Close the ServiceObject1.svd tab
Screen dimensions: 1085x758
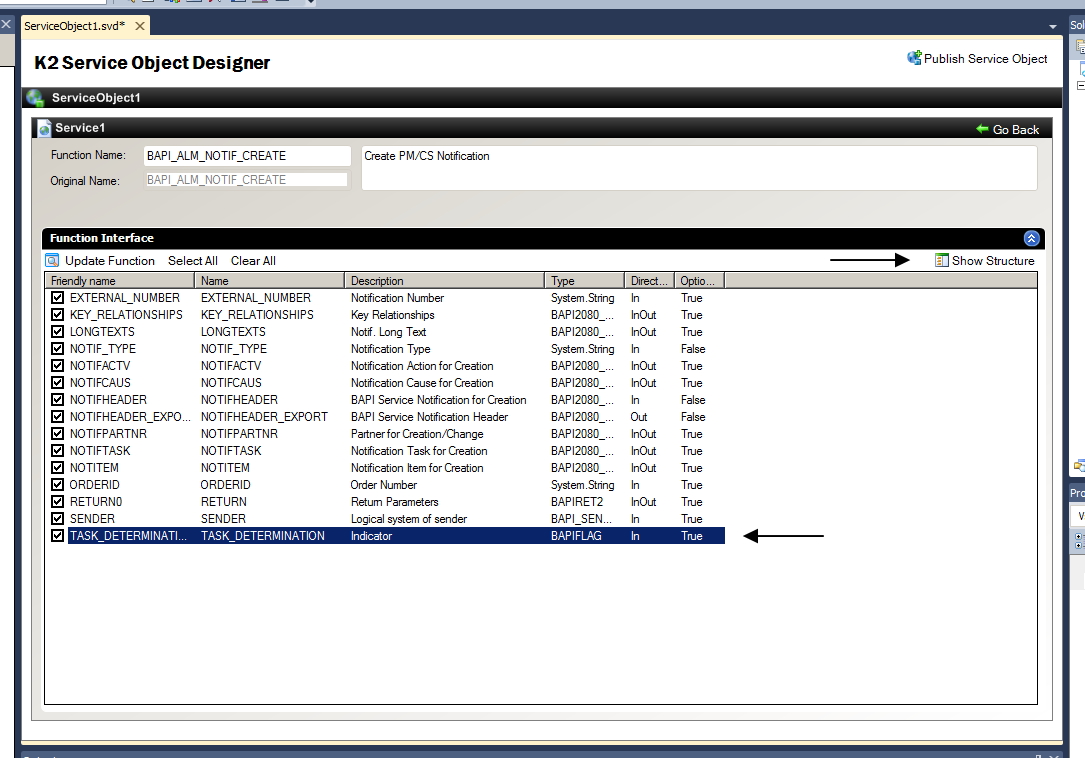tap(140, 26)
